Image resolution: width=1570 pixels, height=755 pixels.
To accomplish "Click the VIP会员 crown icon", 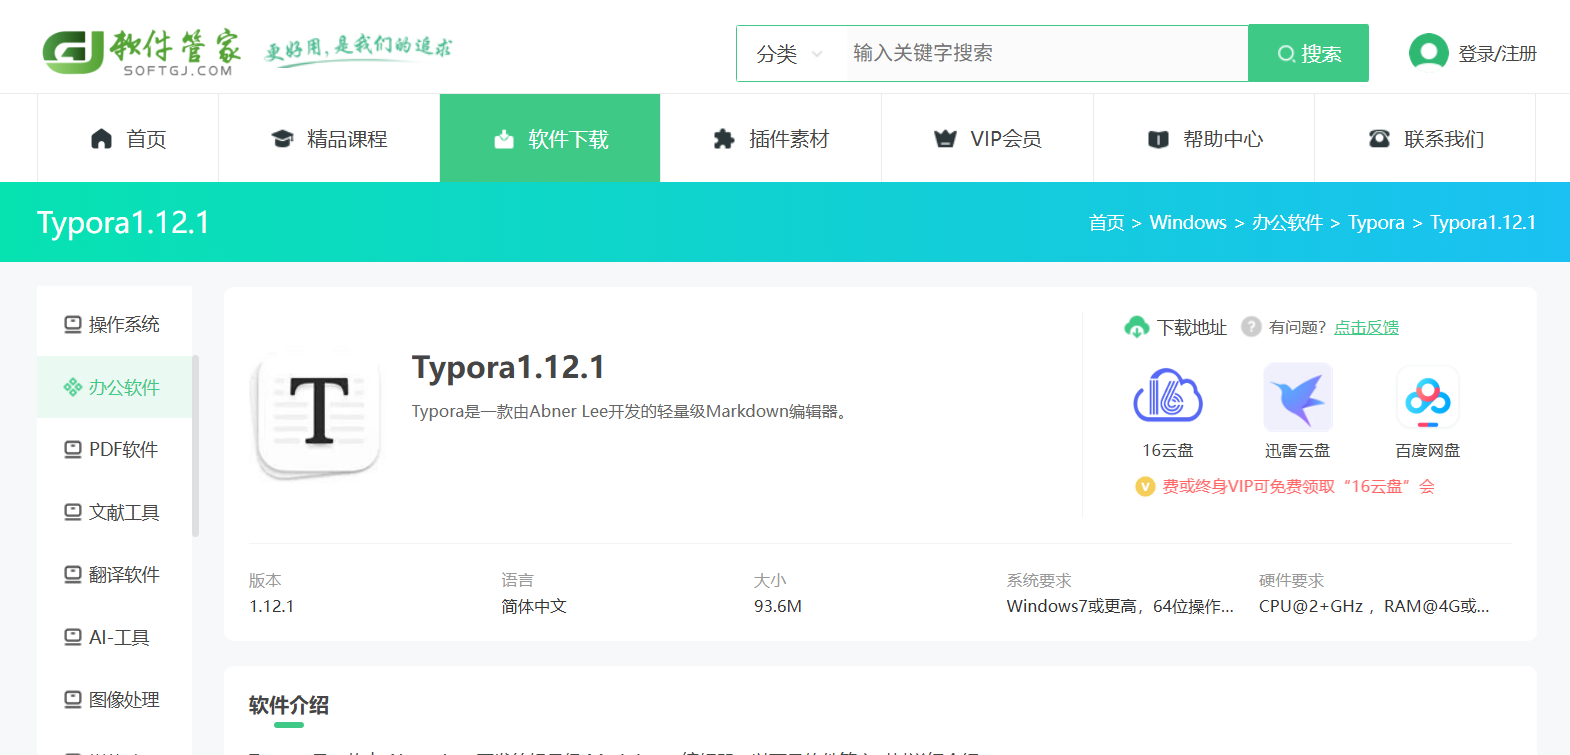I will click(x=945, y=139).
